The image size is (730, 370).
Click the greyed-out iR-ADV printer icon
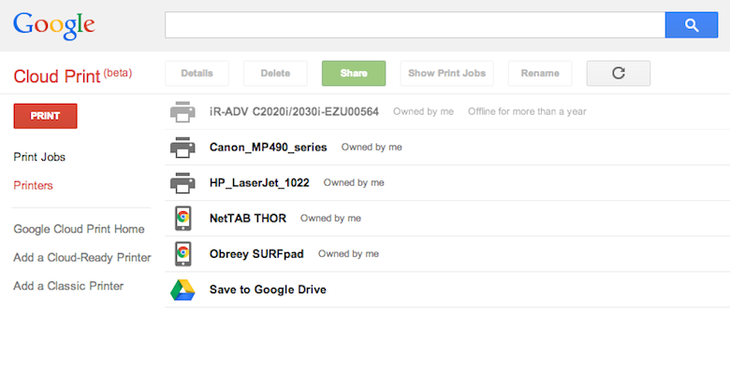pos(182,112)
